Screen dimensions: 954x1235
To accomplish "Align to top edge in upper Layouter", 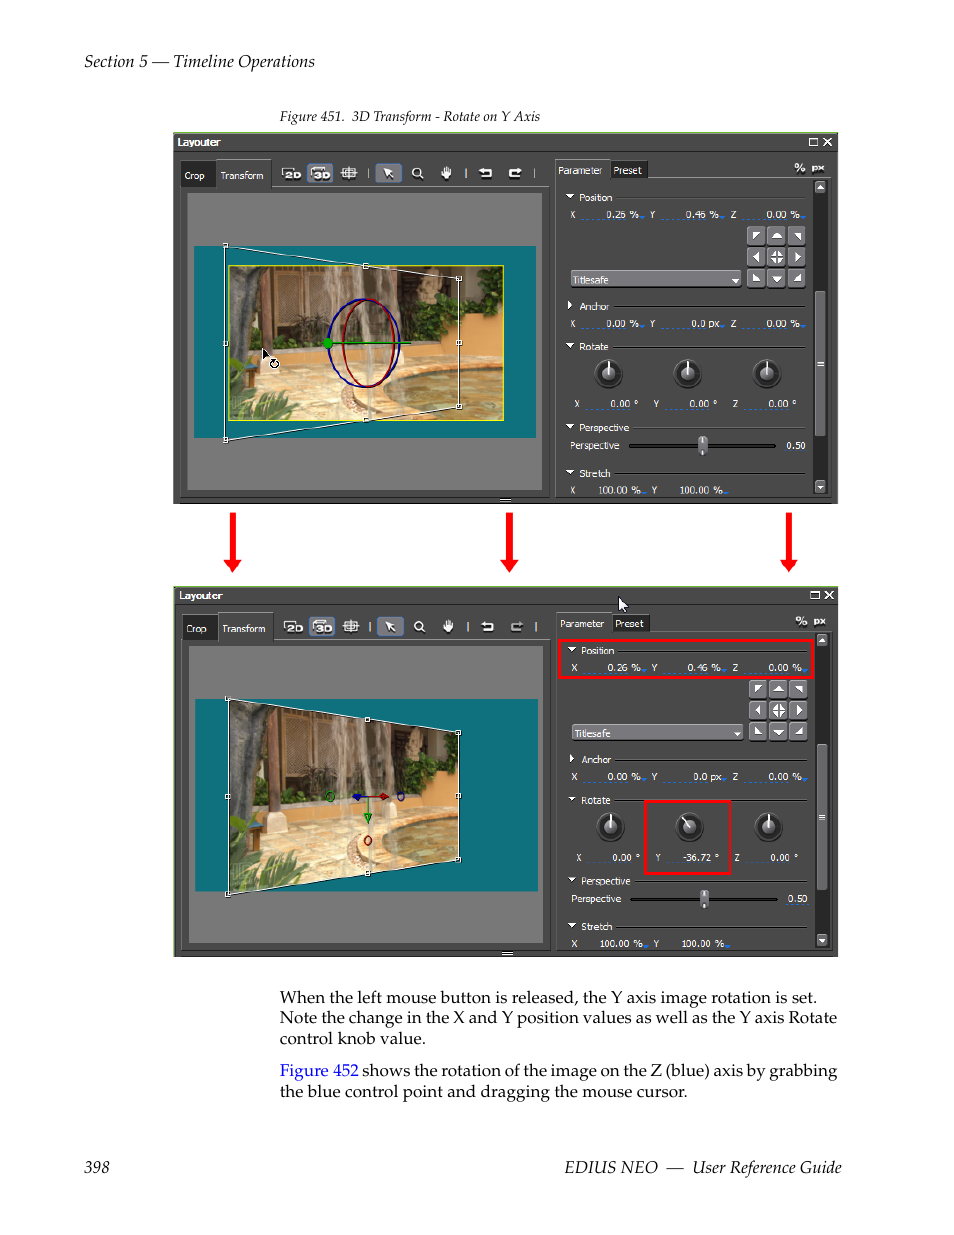I will click(x=777, y=236).
